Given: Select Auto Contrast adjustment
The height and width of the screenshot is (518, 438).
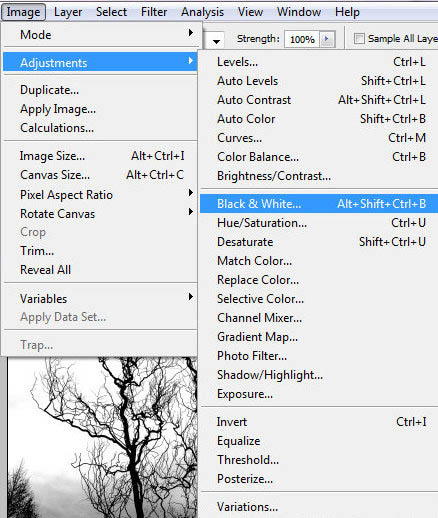Looking at the screenshot, I should pos(319,100).
